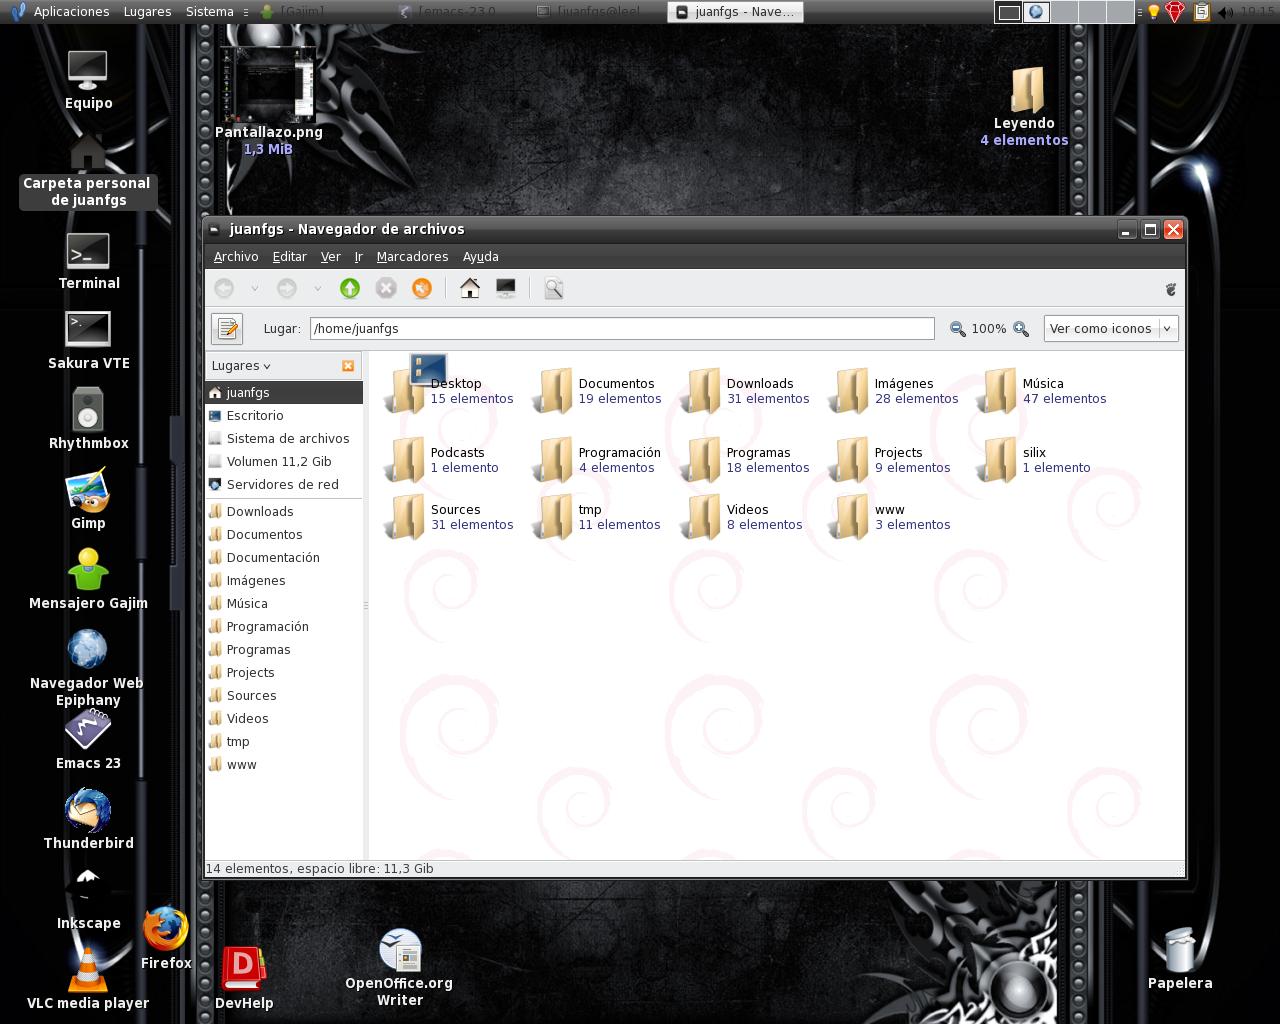This screenshot has width=1280, height=1024.
Task: Click Sakura VTE desktop launcher
Action: coord(88,342)
